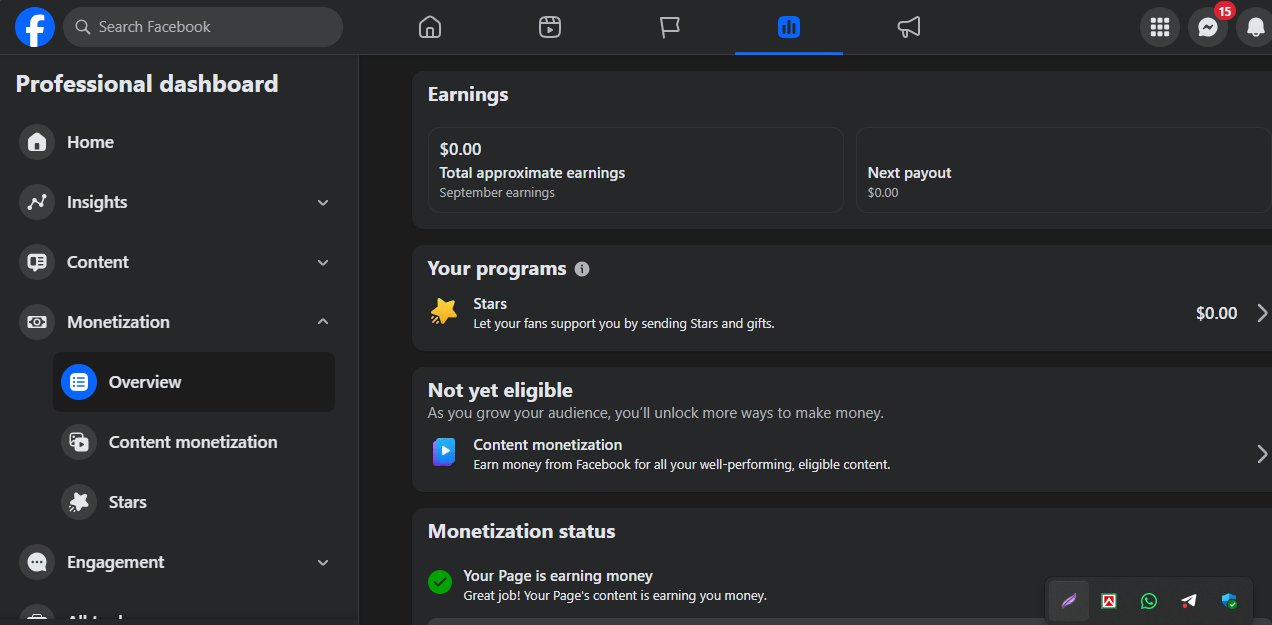Open the Reels video tab icon
Image resolution: width=1272 pixels, height=625 pixels.
tap(549, 27)
